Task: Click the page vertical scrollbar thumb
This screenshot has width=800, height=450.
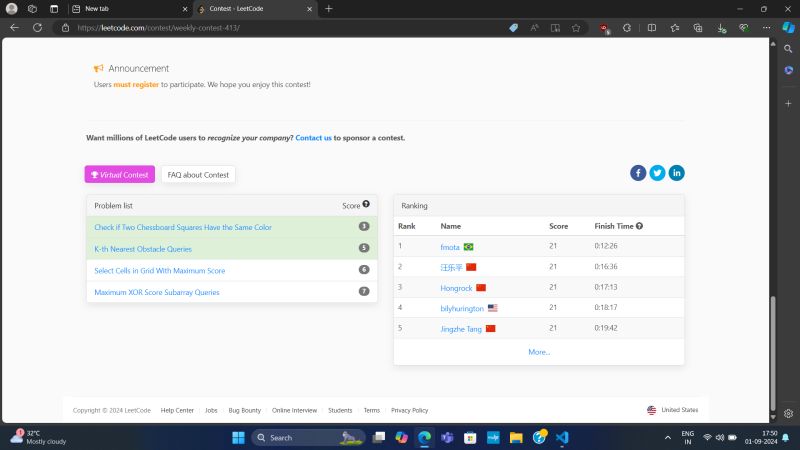Action: pyautogui.click(x=773, y=352)
